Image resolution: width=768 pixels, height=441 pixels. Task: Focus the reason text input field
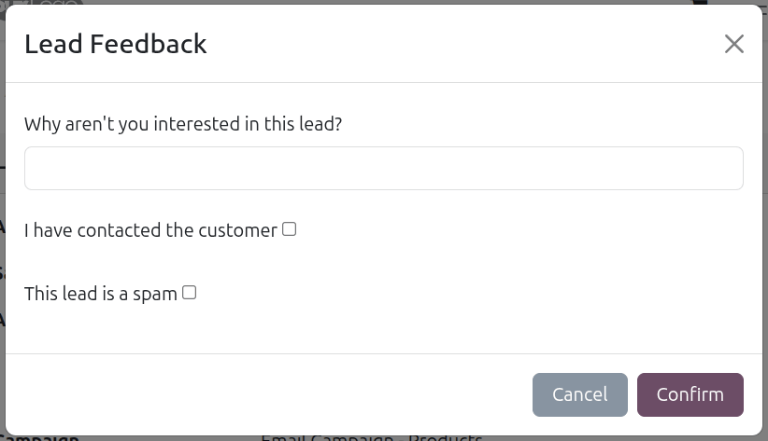click(384, 168)
